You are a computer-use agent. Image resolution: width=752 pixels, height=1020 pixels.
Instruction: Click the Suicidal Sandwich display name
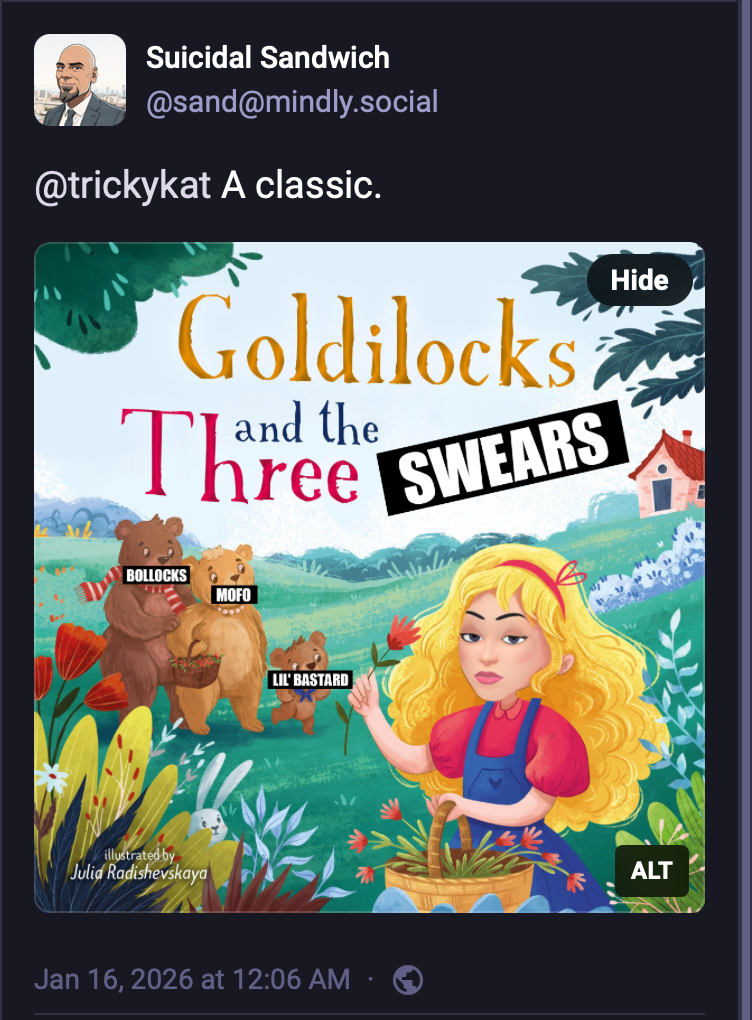pyautogui.click(x=268, y=58)
